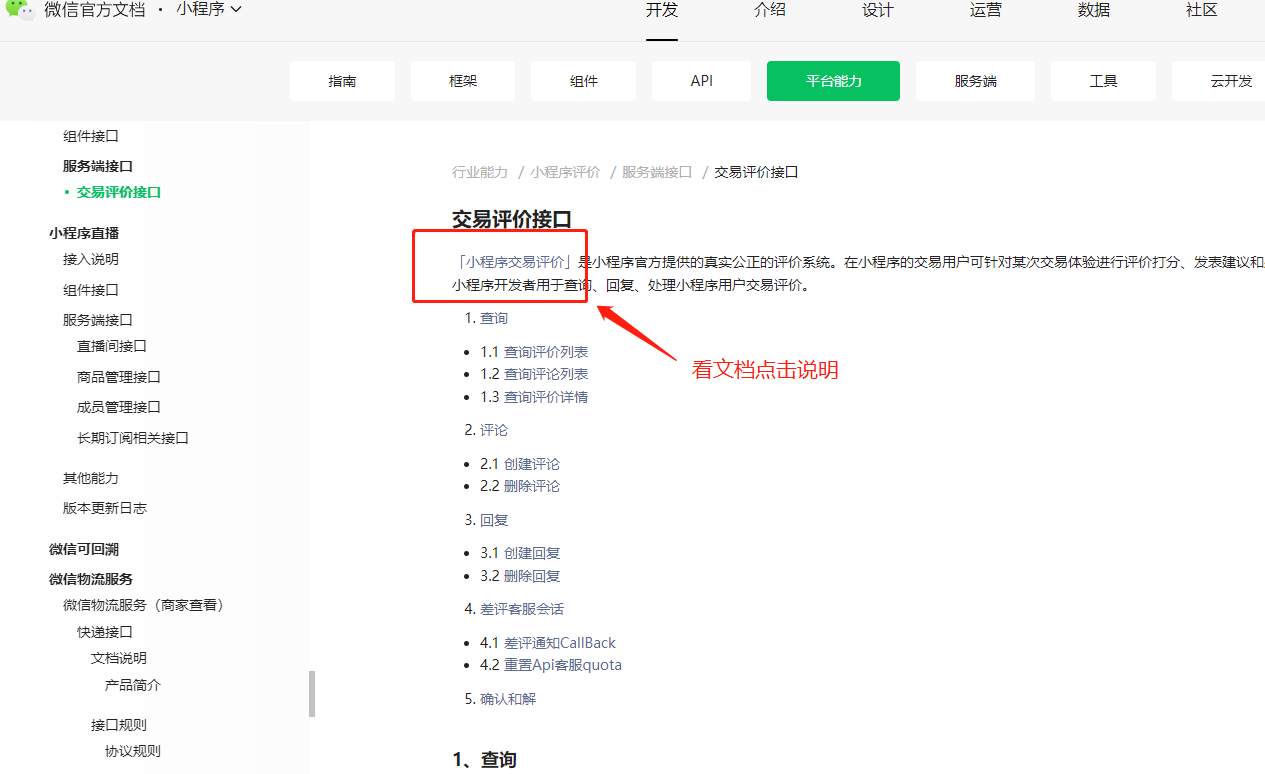Viewport: 1265px width, 774px height.
Task: Select 小程序直播 sidebar heading
Action: (x=84, y=233)
